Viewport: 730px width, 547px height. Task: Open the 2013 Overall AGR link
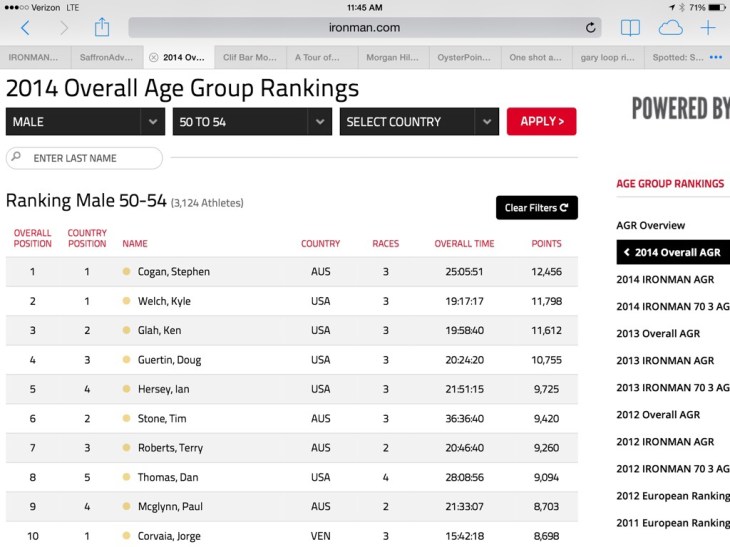[657, 334]
